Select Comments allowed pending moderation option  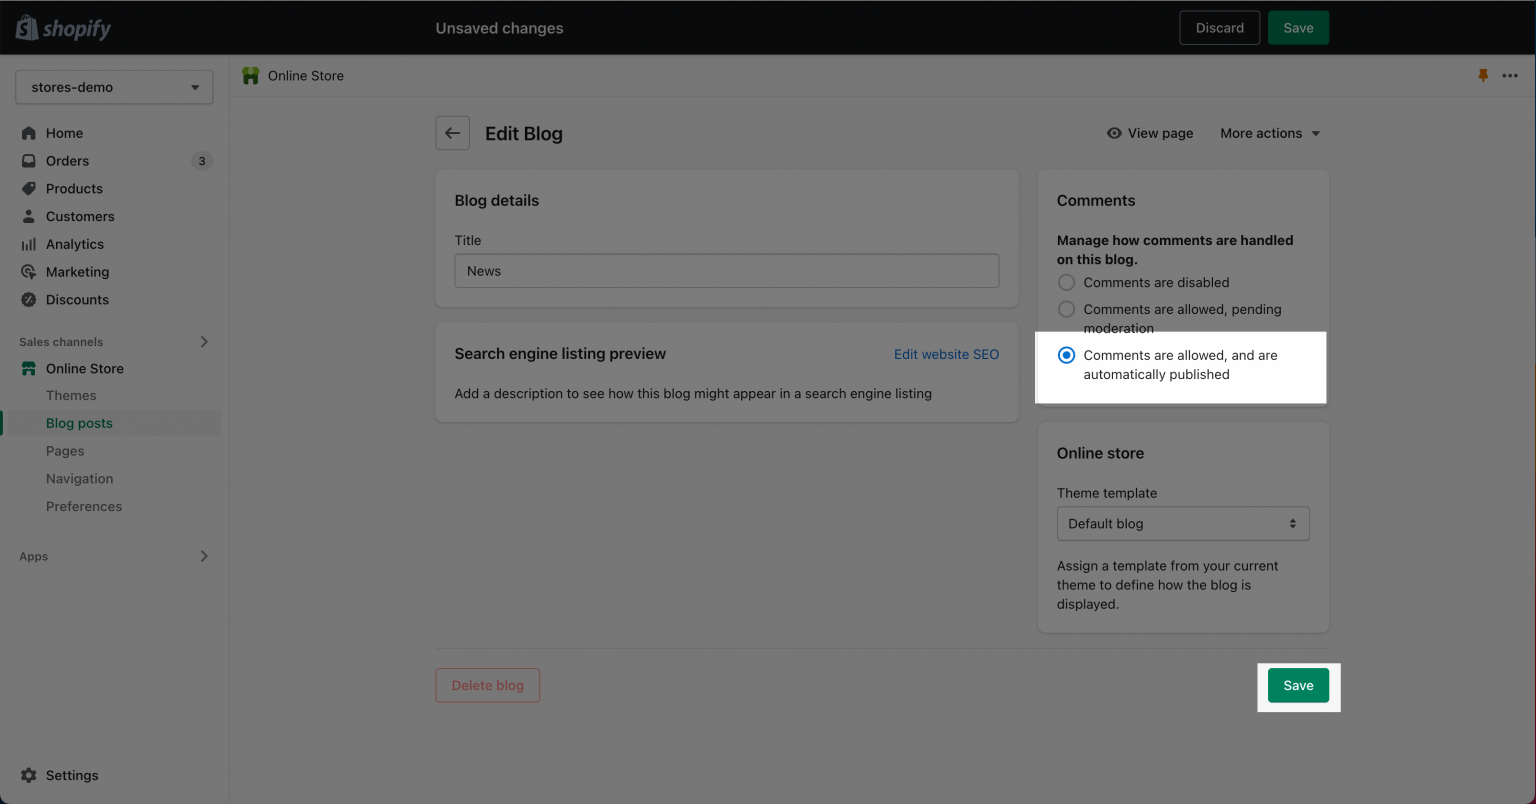1066,310
